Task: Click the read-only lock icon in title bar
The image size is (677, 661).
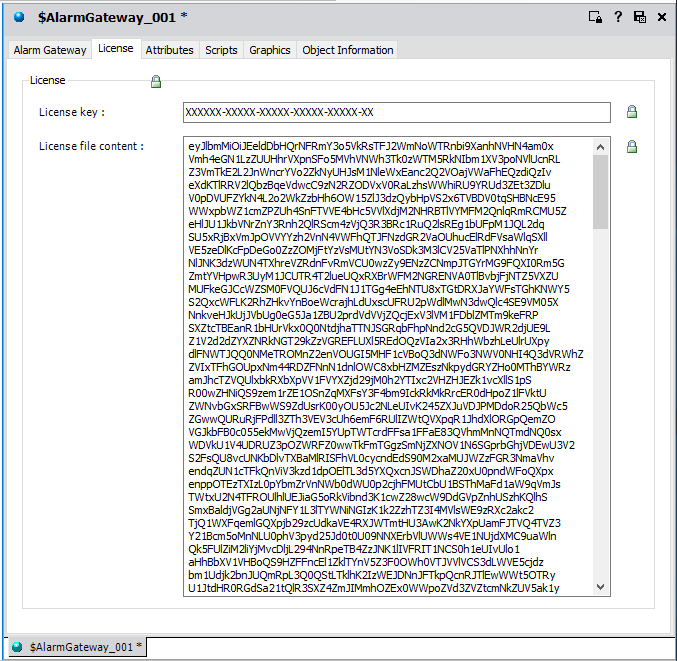Action: click(594, 17)
